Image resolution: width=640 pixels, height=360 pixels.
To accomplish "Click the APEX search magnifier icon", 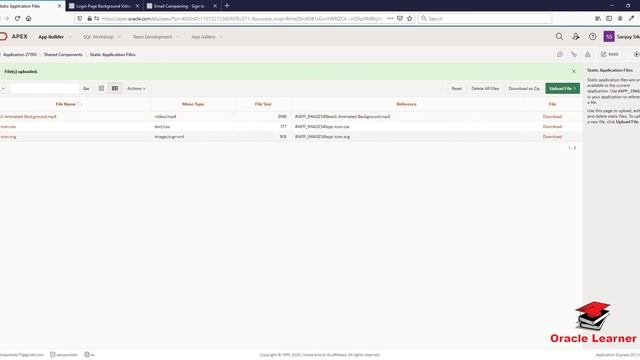I will coord(559,37).
